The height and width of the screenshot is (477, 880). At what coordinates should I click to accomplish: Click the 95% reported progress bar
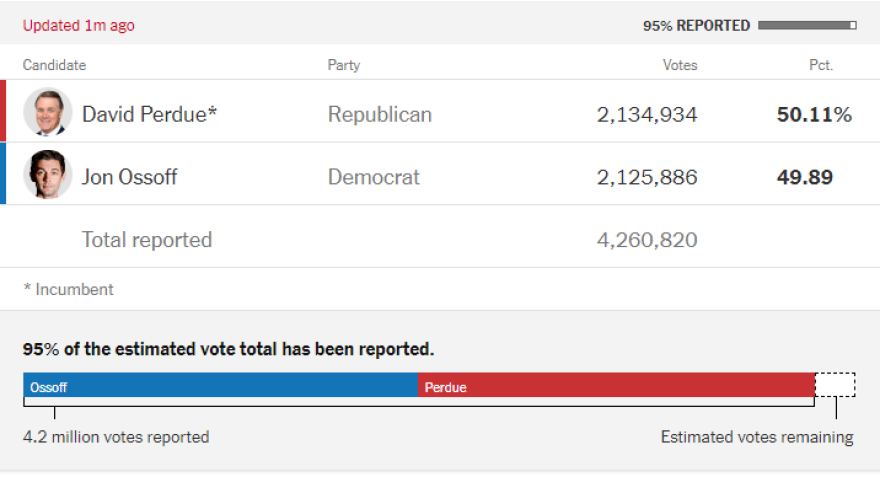click(x=807, y=26)
